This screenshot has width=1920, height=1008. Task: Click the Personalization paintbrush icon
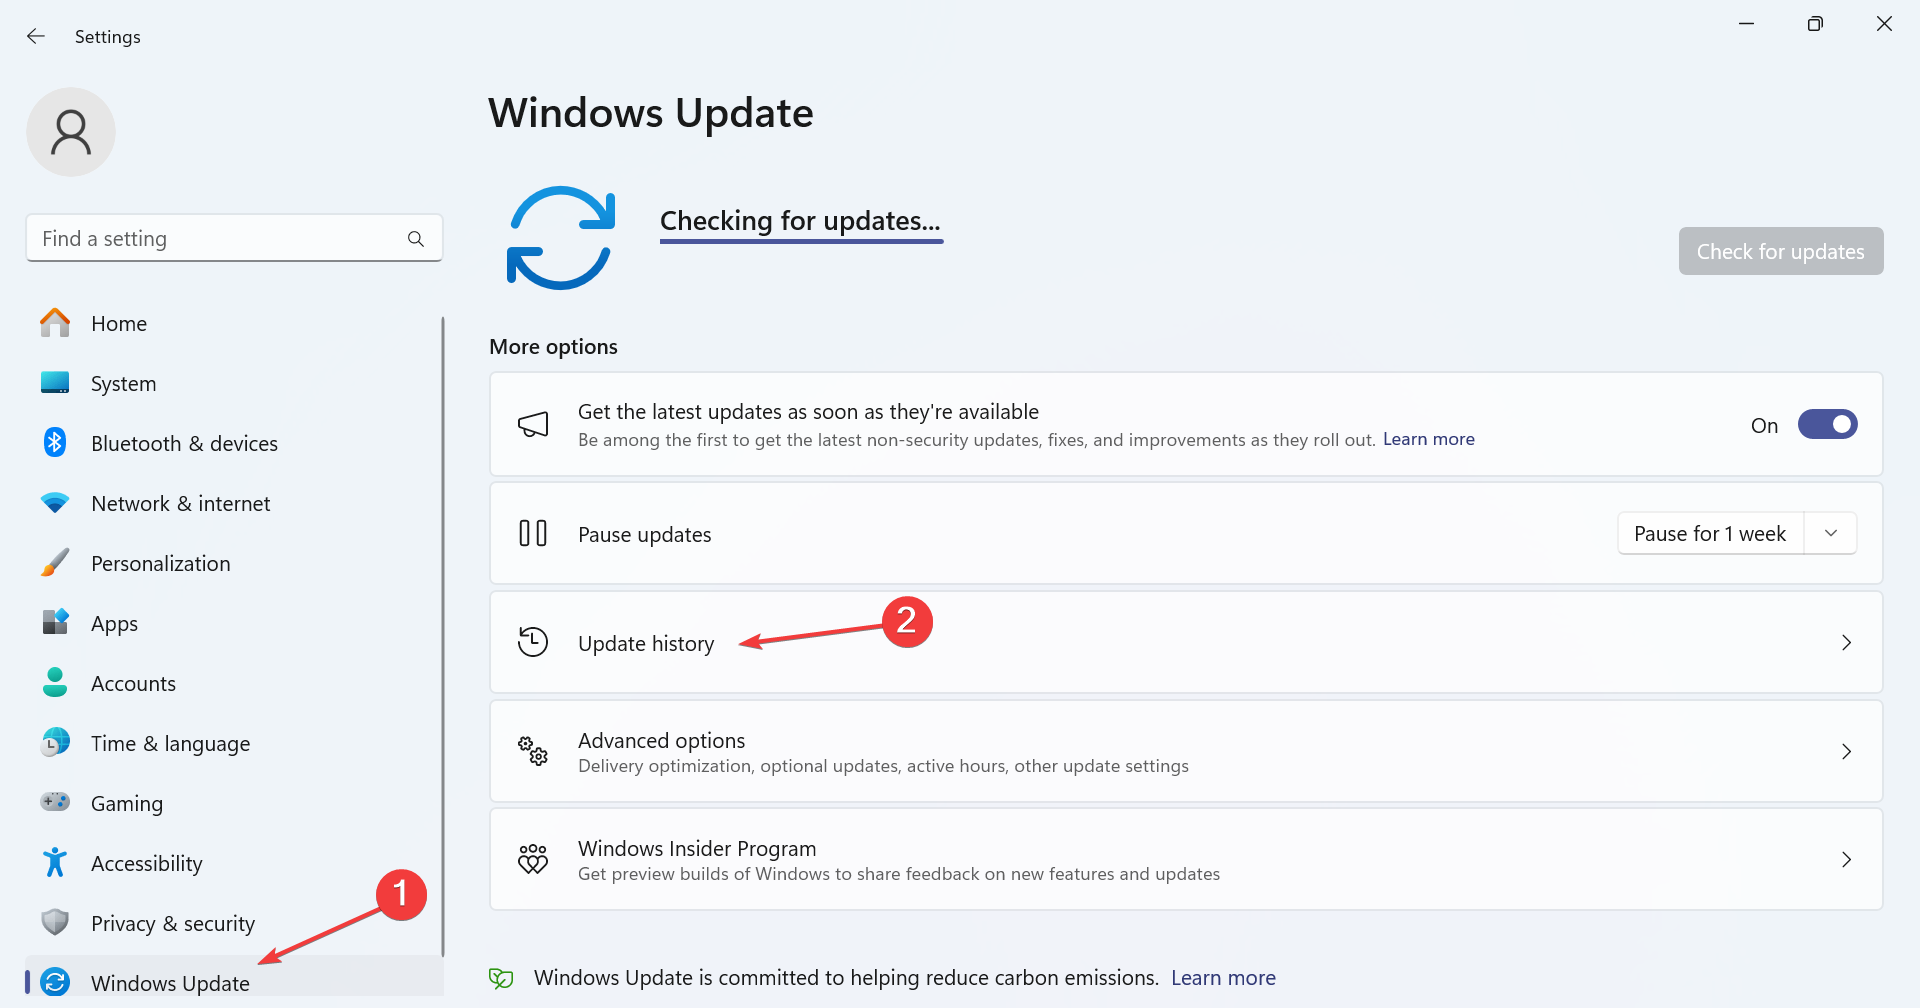[x=55, y=563]
